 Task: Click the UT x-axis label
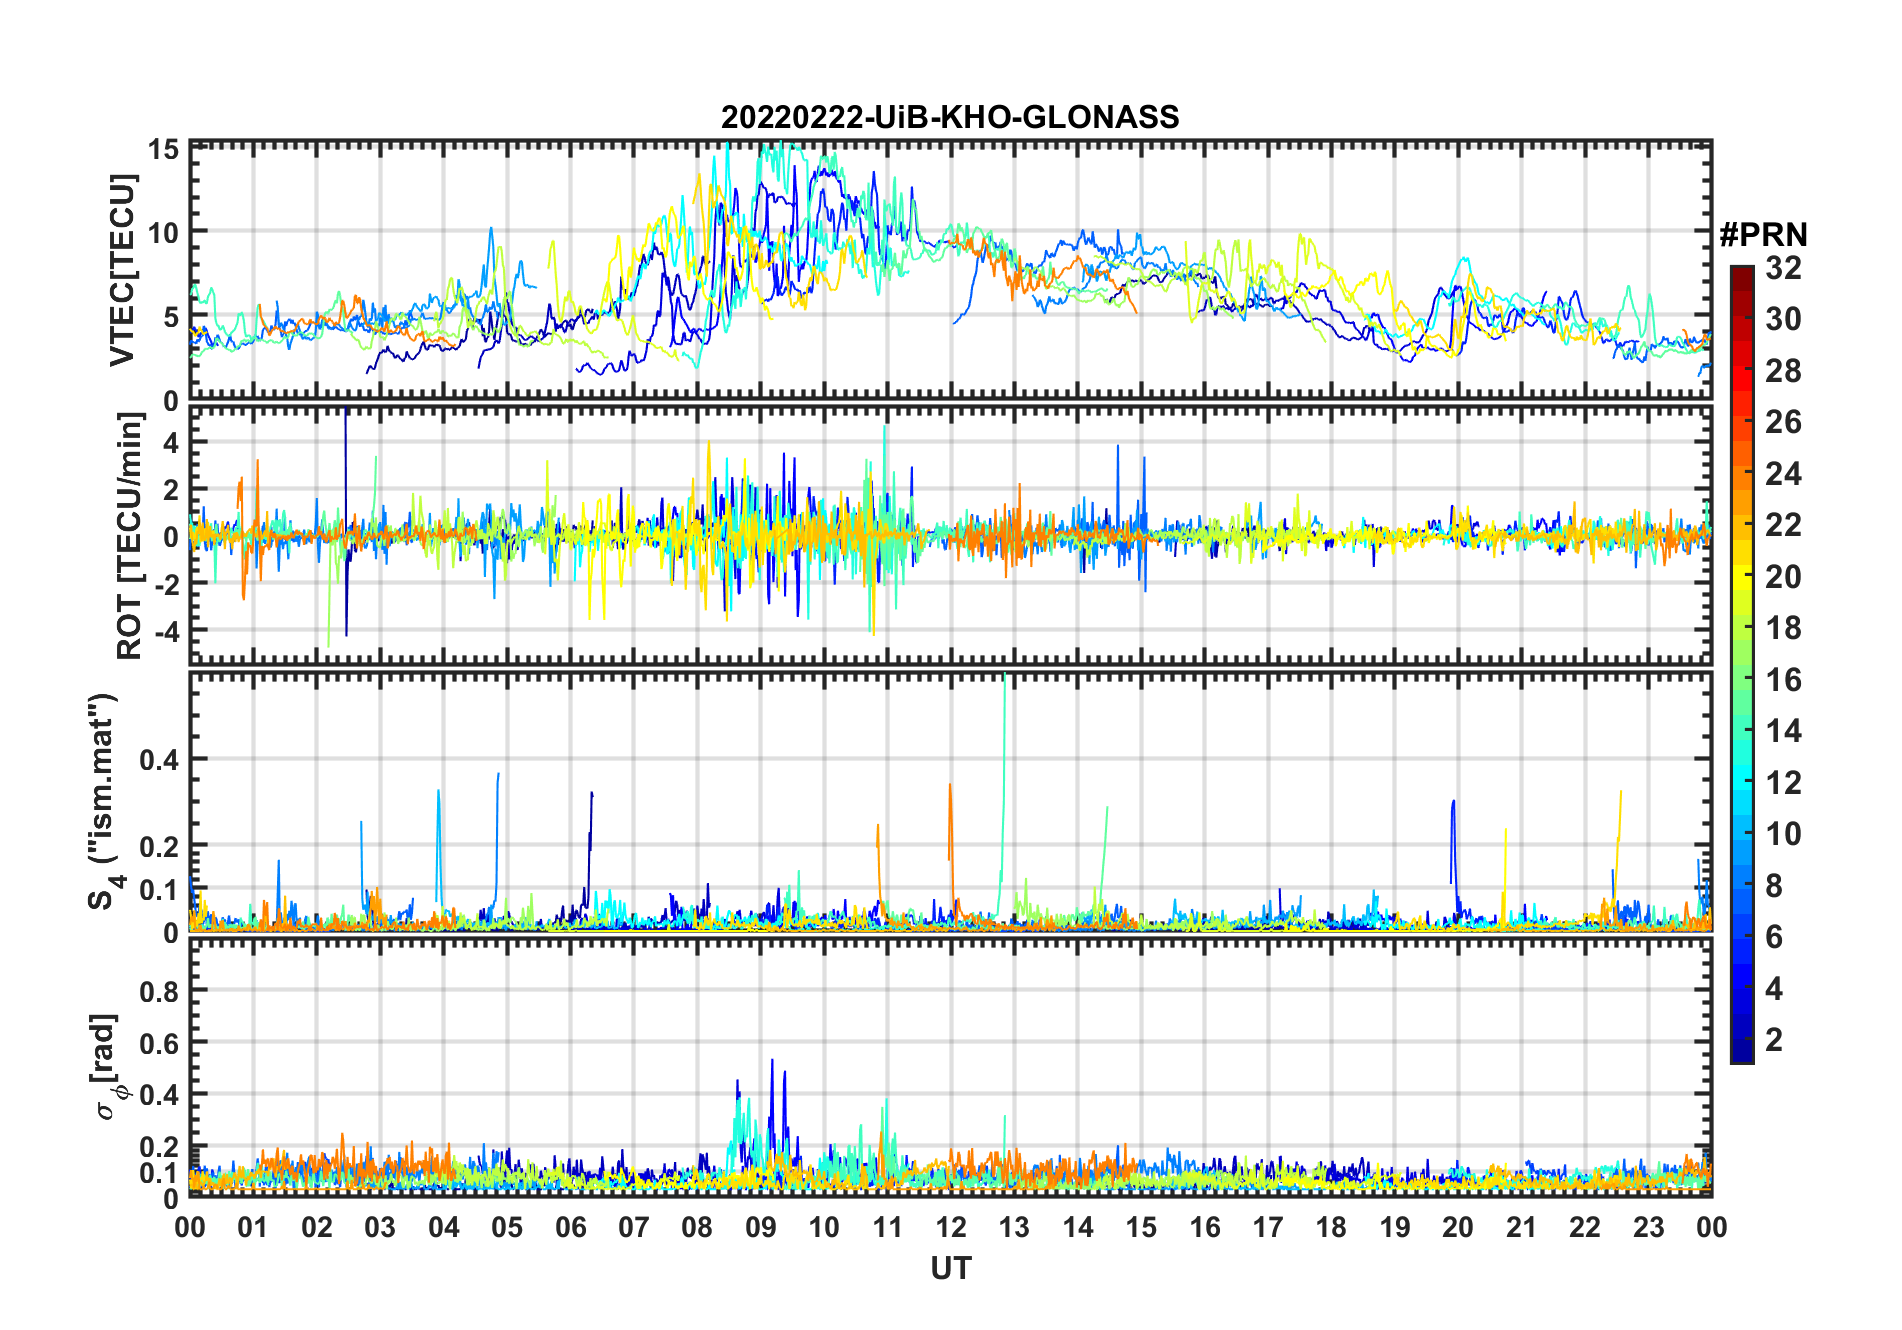[x=951, y=1268]
